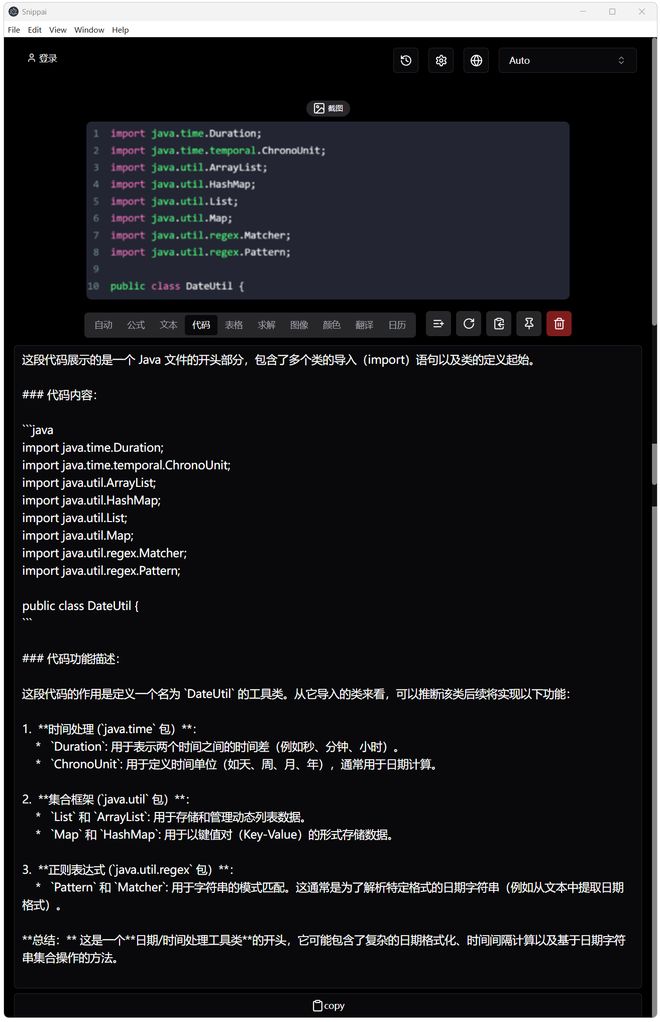Click '### 代码内容:' heading text
660x1022 pixels.
tap(59, 395)
